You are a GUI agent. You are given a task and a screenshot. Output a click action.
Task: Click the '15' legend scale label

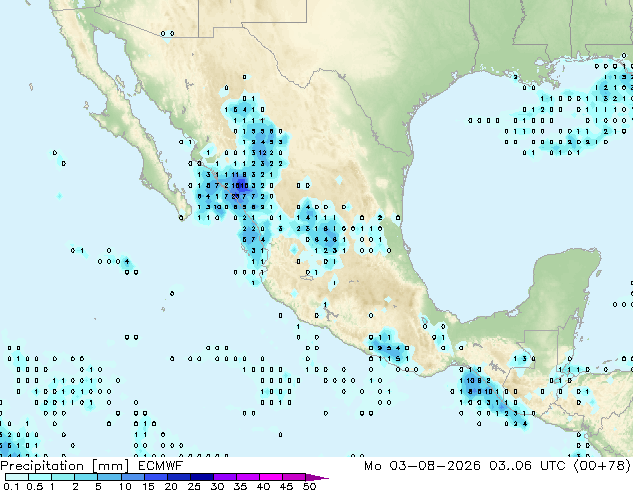pyautogui.click(x=148, y=486)
